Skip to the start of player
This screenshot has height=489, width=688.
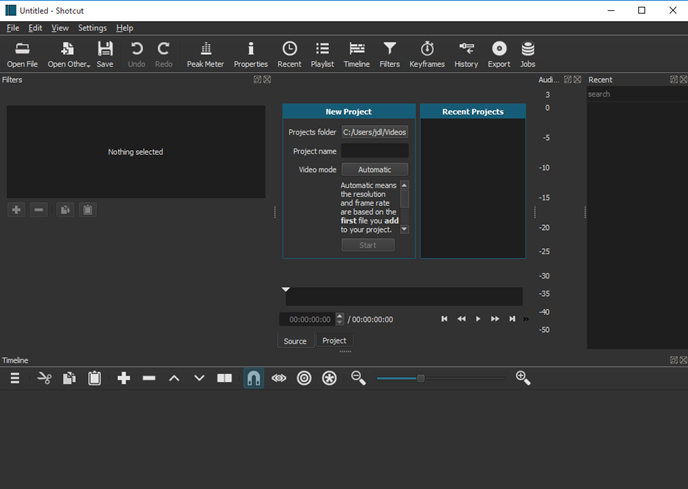[x=444, y=319]
